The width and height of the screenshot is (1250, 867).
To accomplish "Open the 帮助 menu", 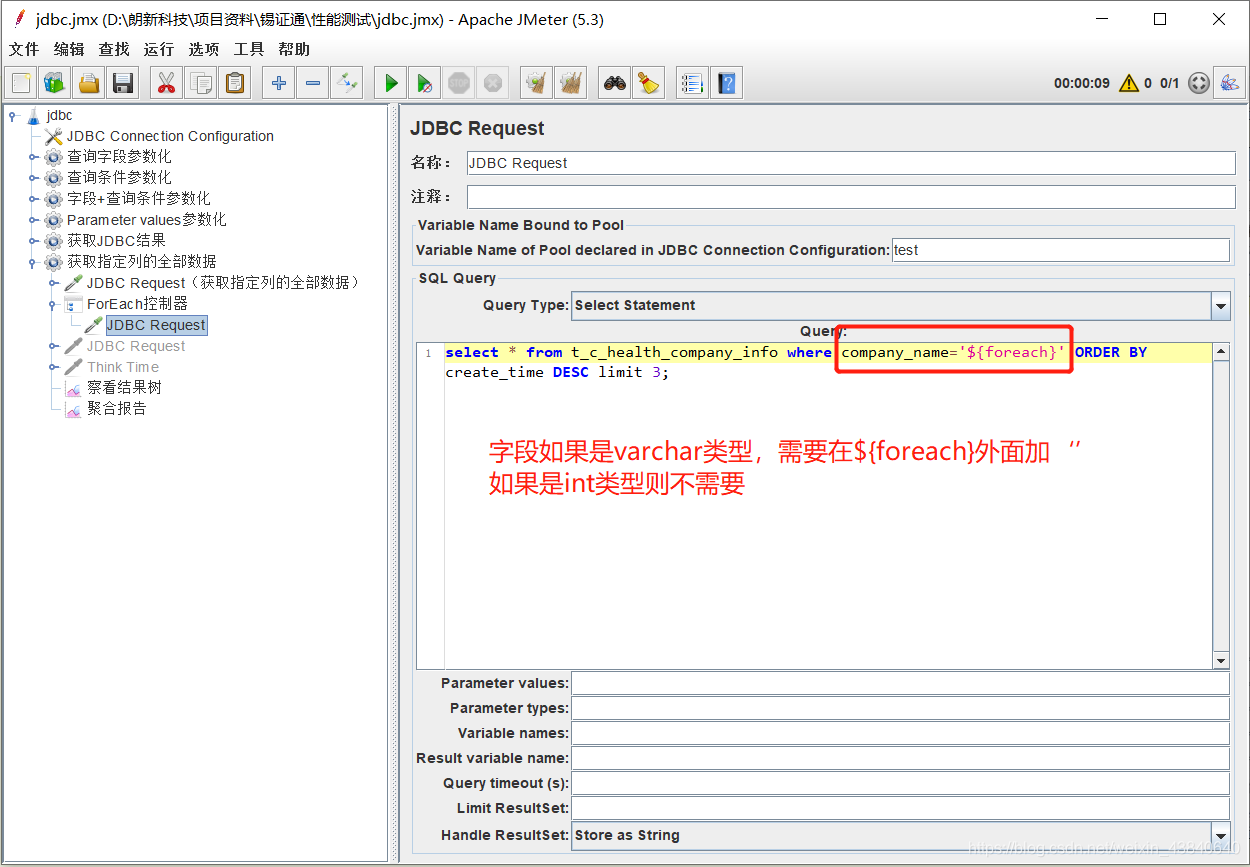I will pos(294,49).
